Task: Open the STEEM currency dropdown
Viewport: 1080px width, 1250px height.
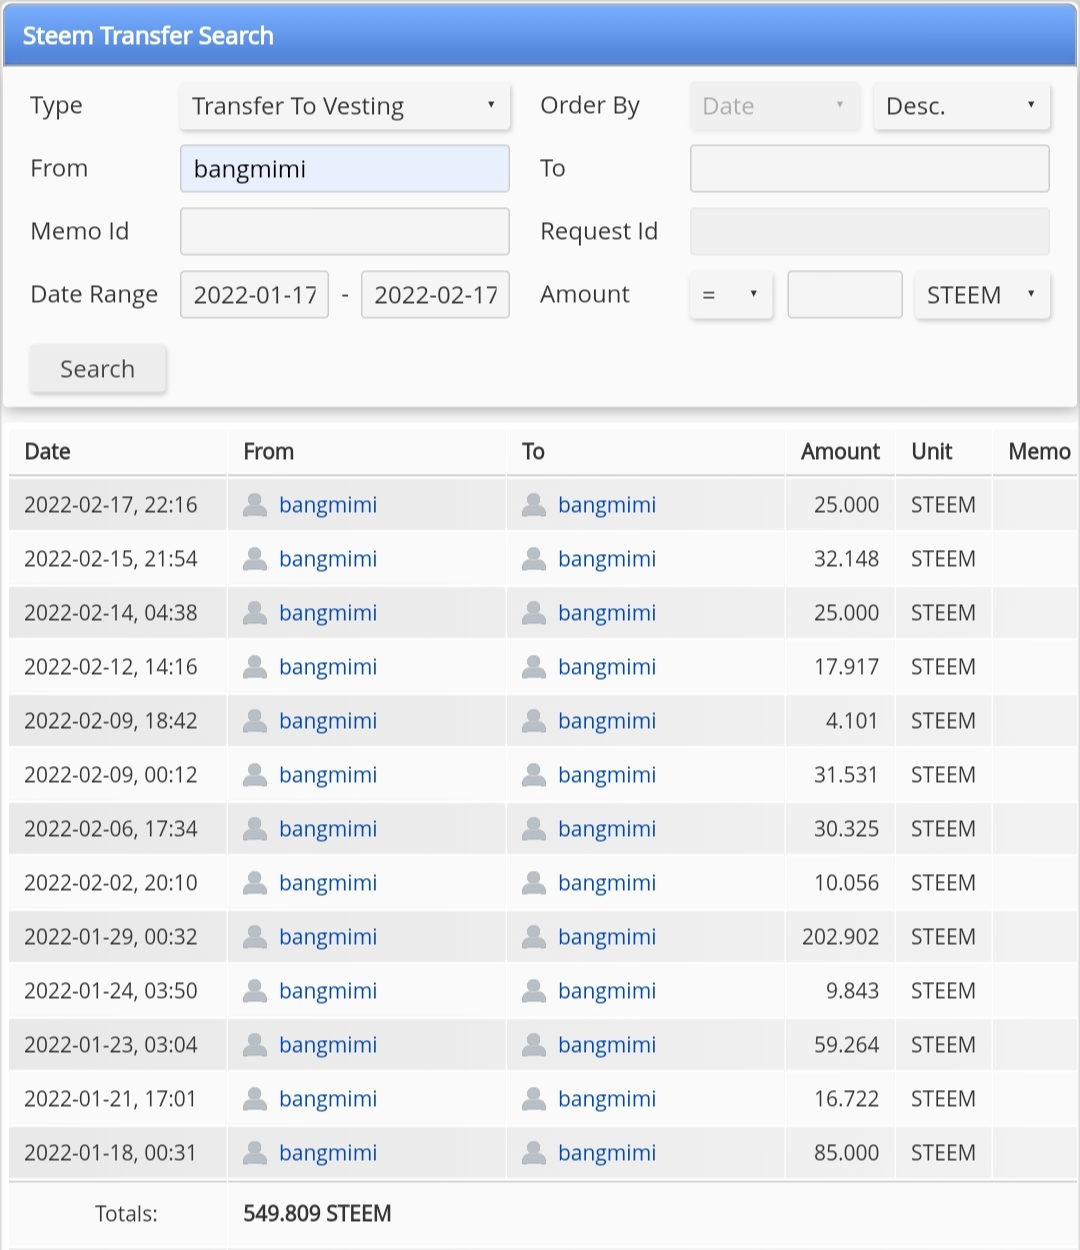Action: [982, 295]
